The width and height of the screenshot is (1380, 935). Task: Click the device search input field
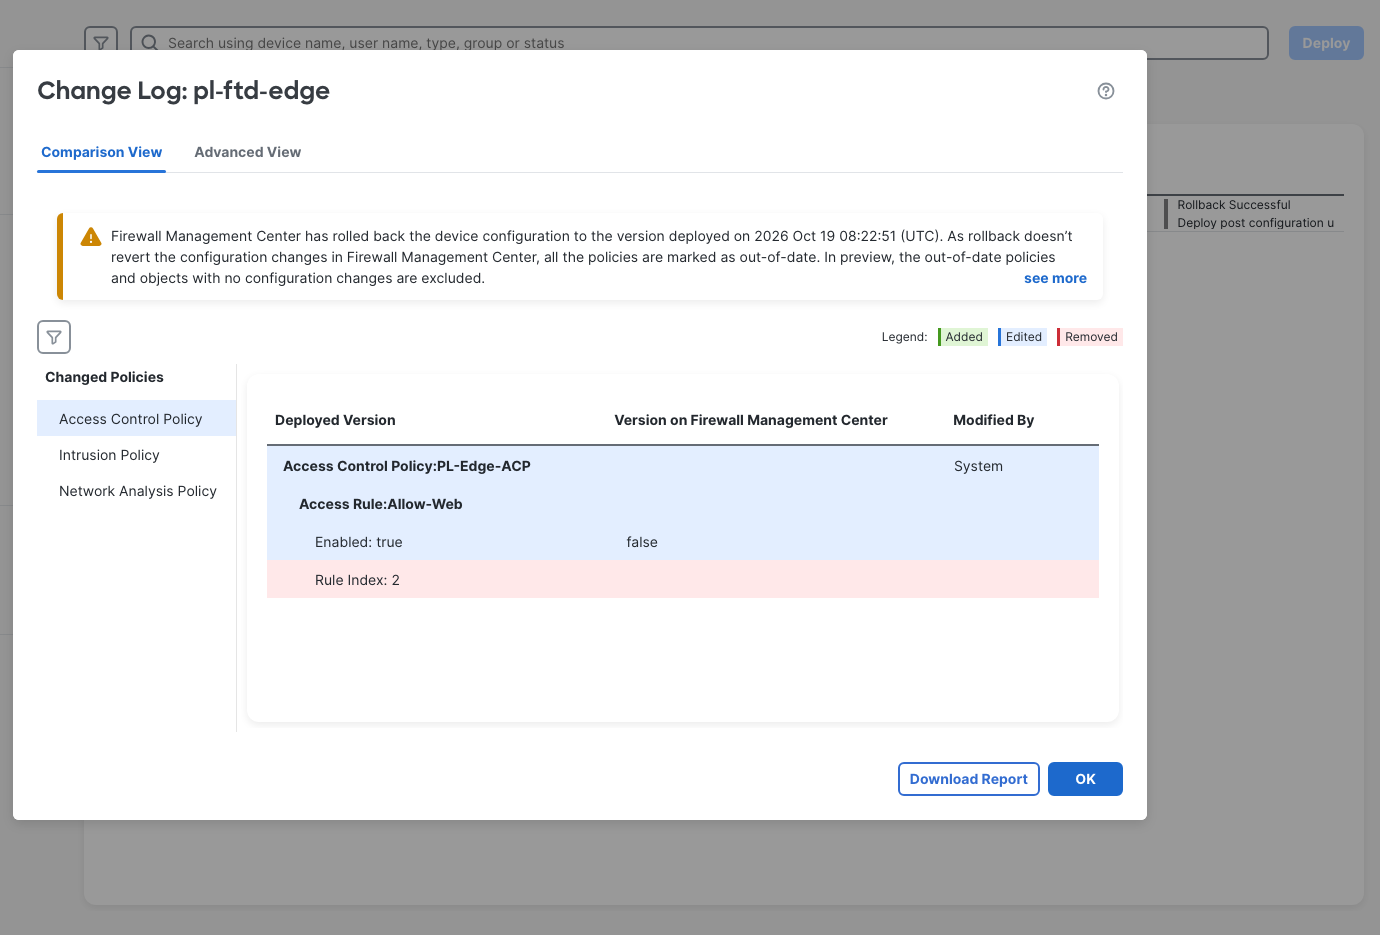point(699,43)
